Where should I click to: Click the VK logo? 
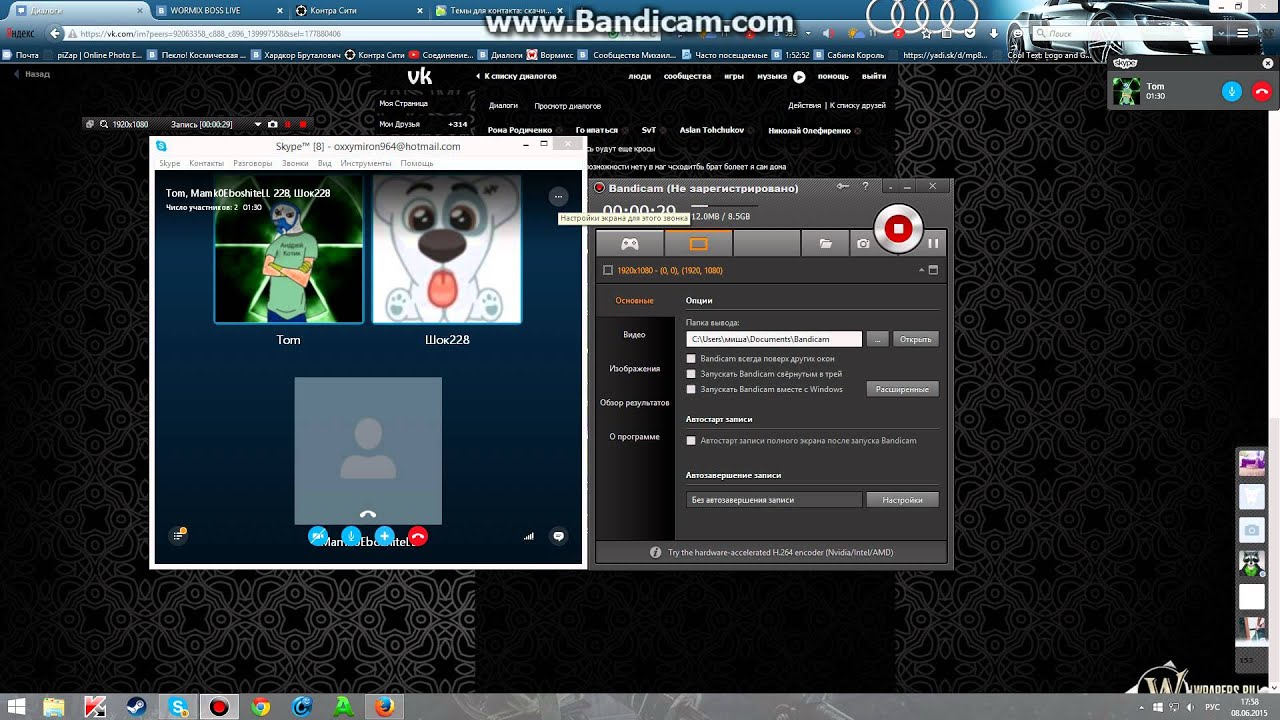419,77
